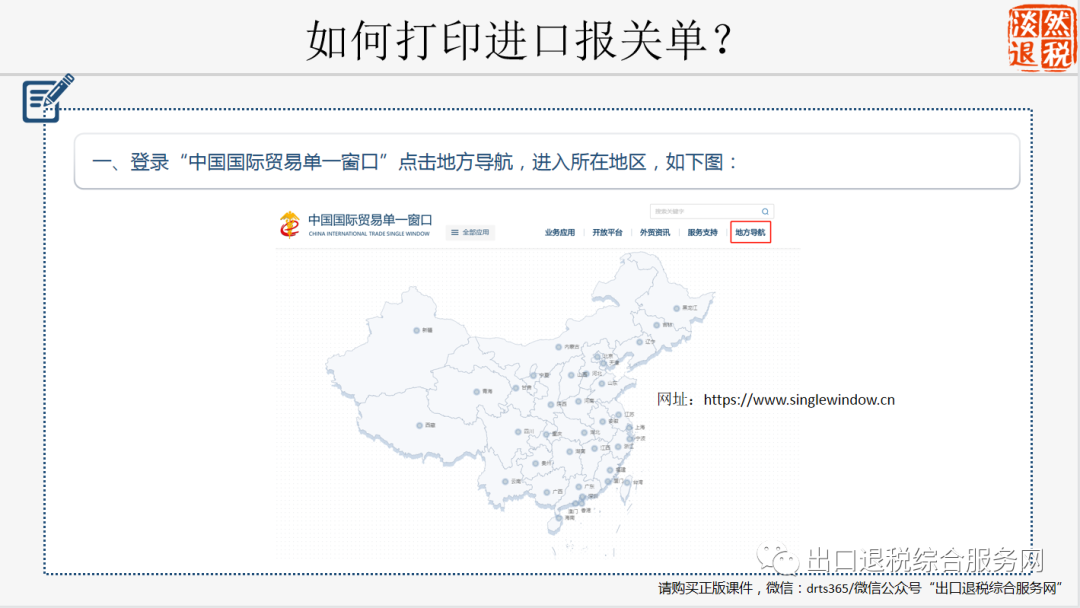Viewport: 1080px width, 608px height.
Task: Go to the 外贸资讯 navigation item
Action: [x=654, y=233]
